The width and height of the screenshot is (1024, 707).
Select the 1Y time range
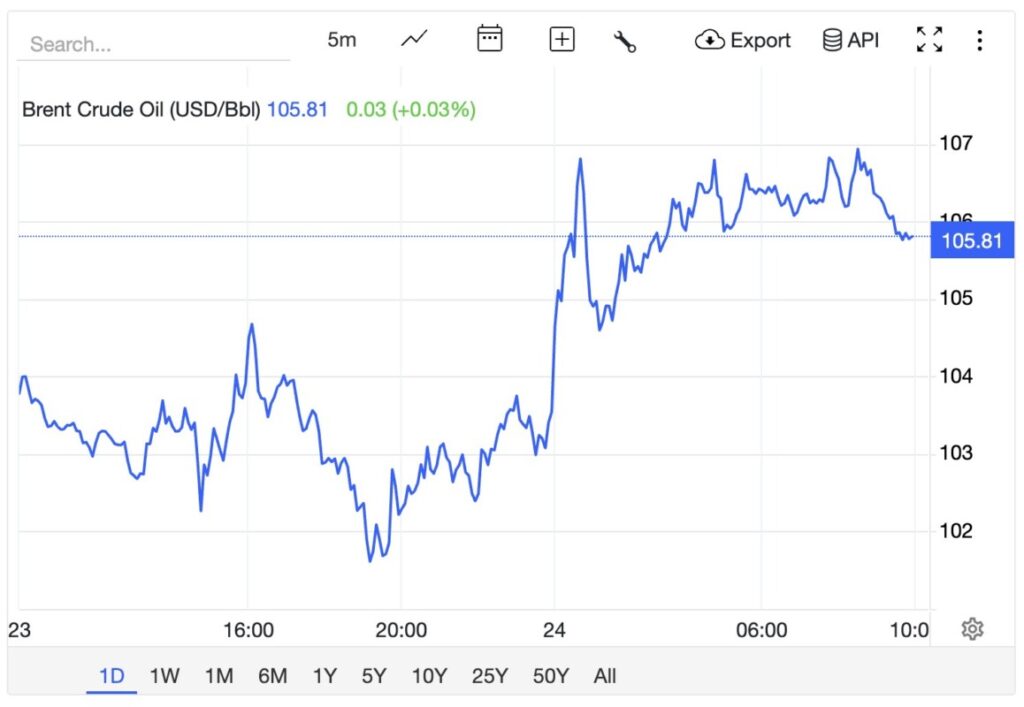(324, 676)
